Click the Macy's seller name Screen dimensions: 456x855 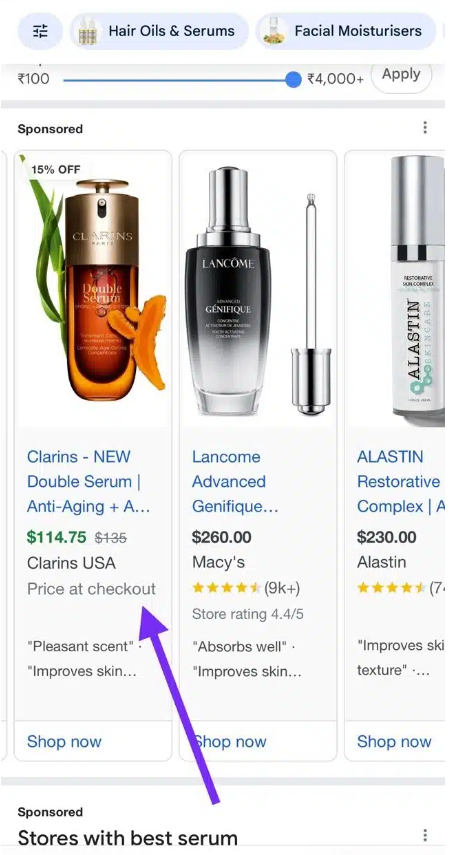tap(218, 563)
